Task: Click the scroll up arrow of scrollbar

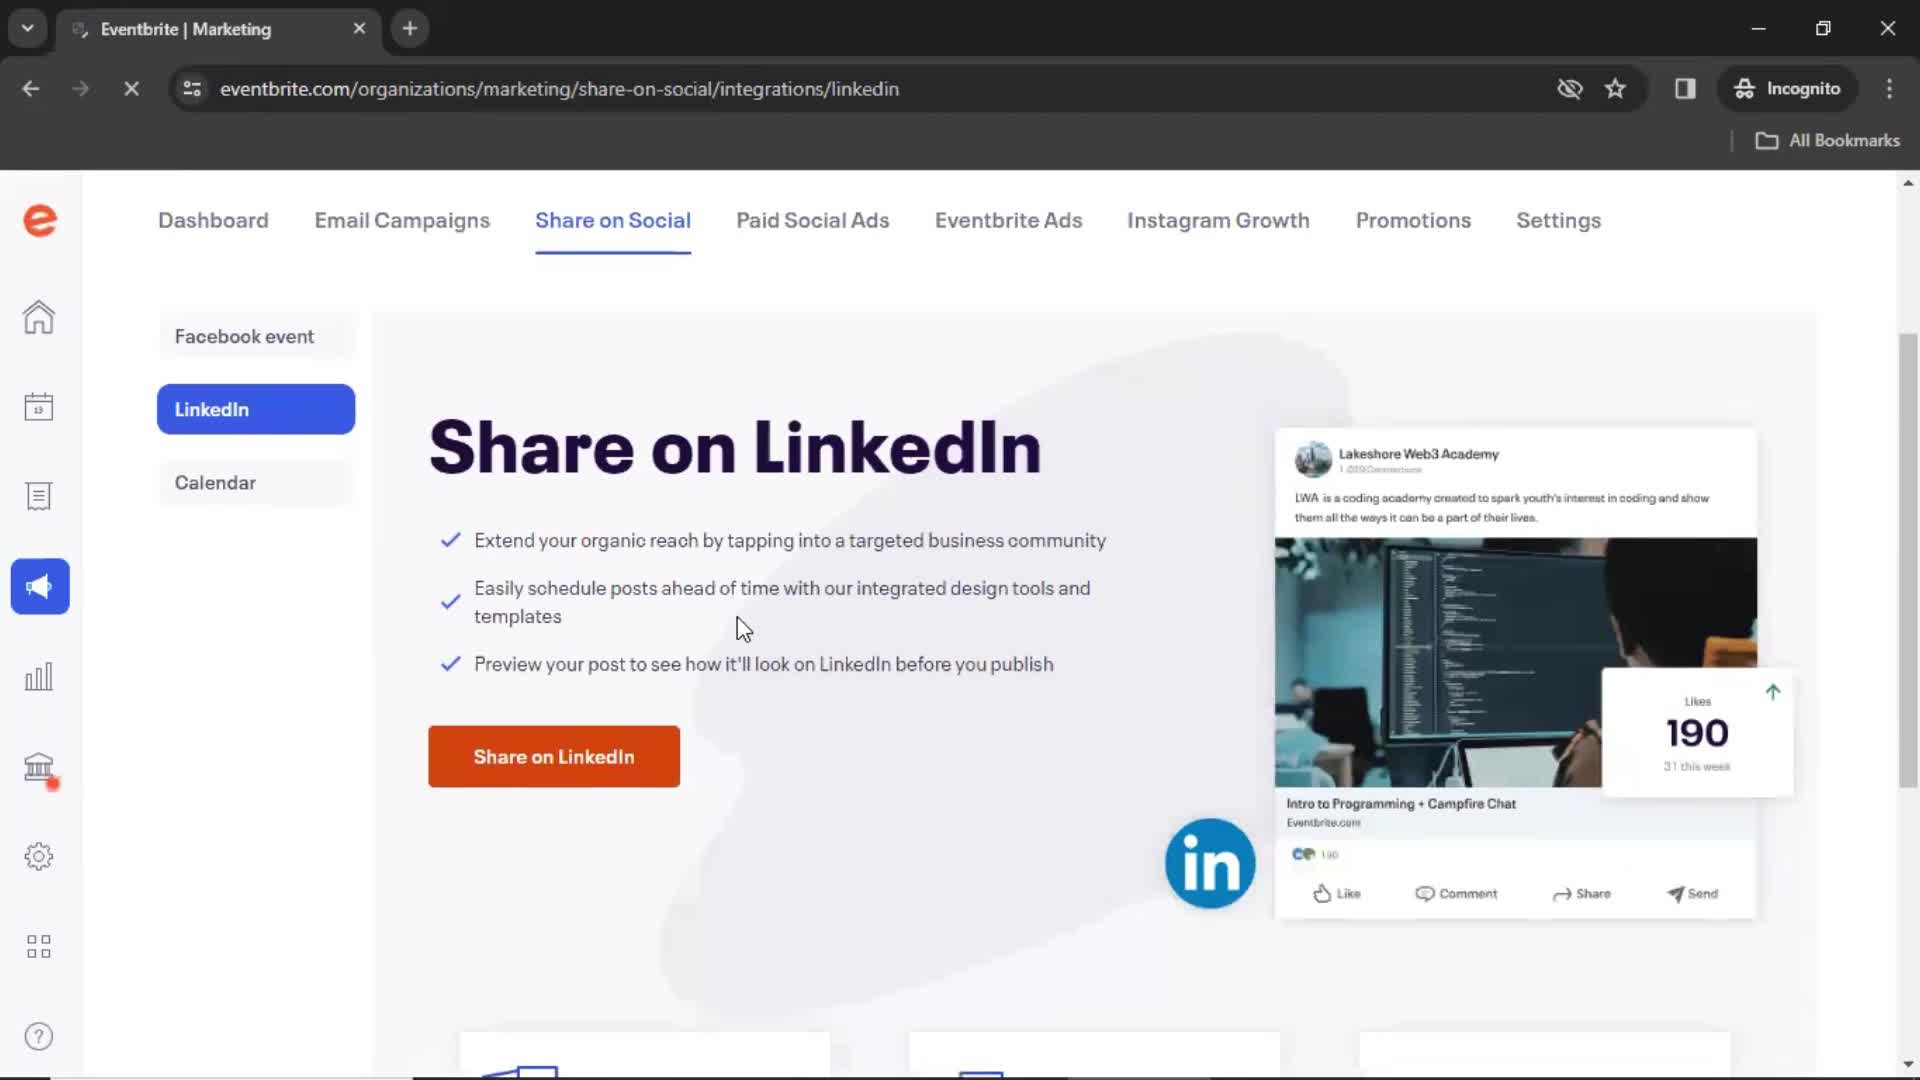Action: (x=1908, y=183)
